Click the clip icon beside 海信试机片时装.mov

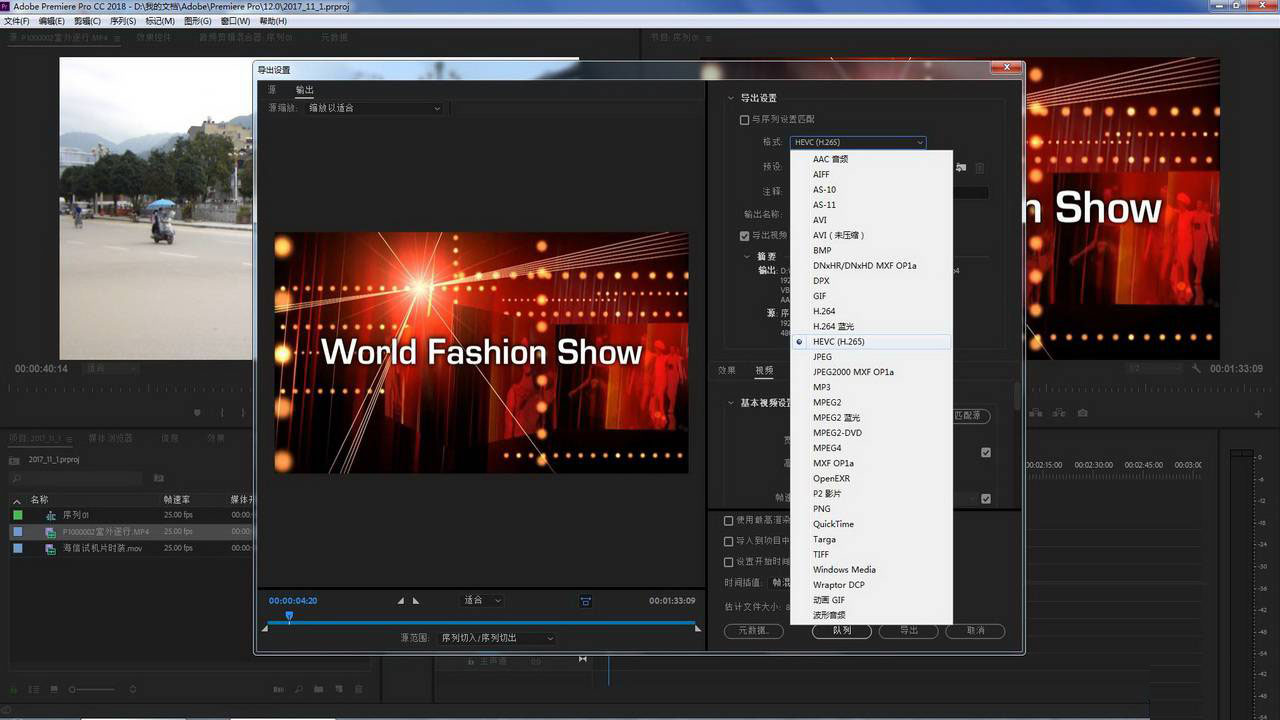[50, 548]
